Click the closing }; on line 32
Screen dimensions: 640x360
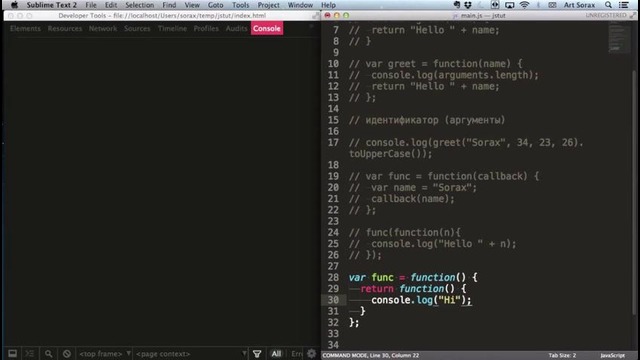pyautogui.click(x=354, y=322)
